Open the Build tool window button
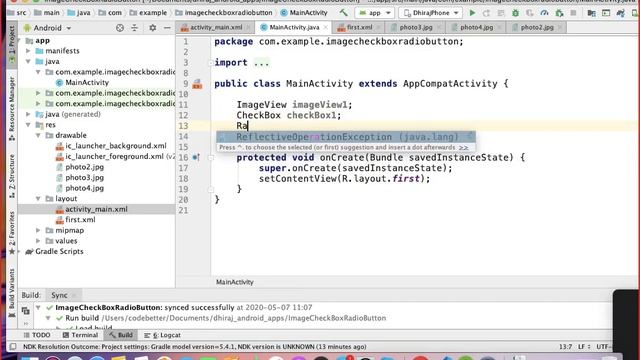The width and height of the screenshot is (640, 360). (x=121, y=335)
